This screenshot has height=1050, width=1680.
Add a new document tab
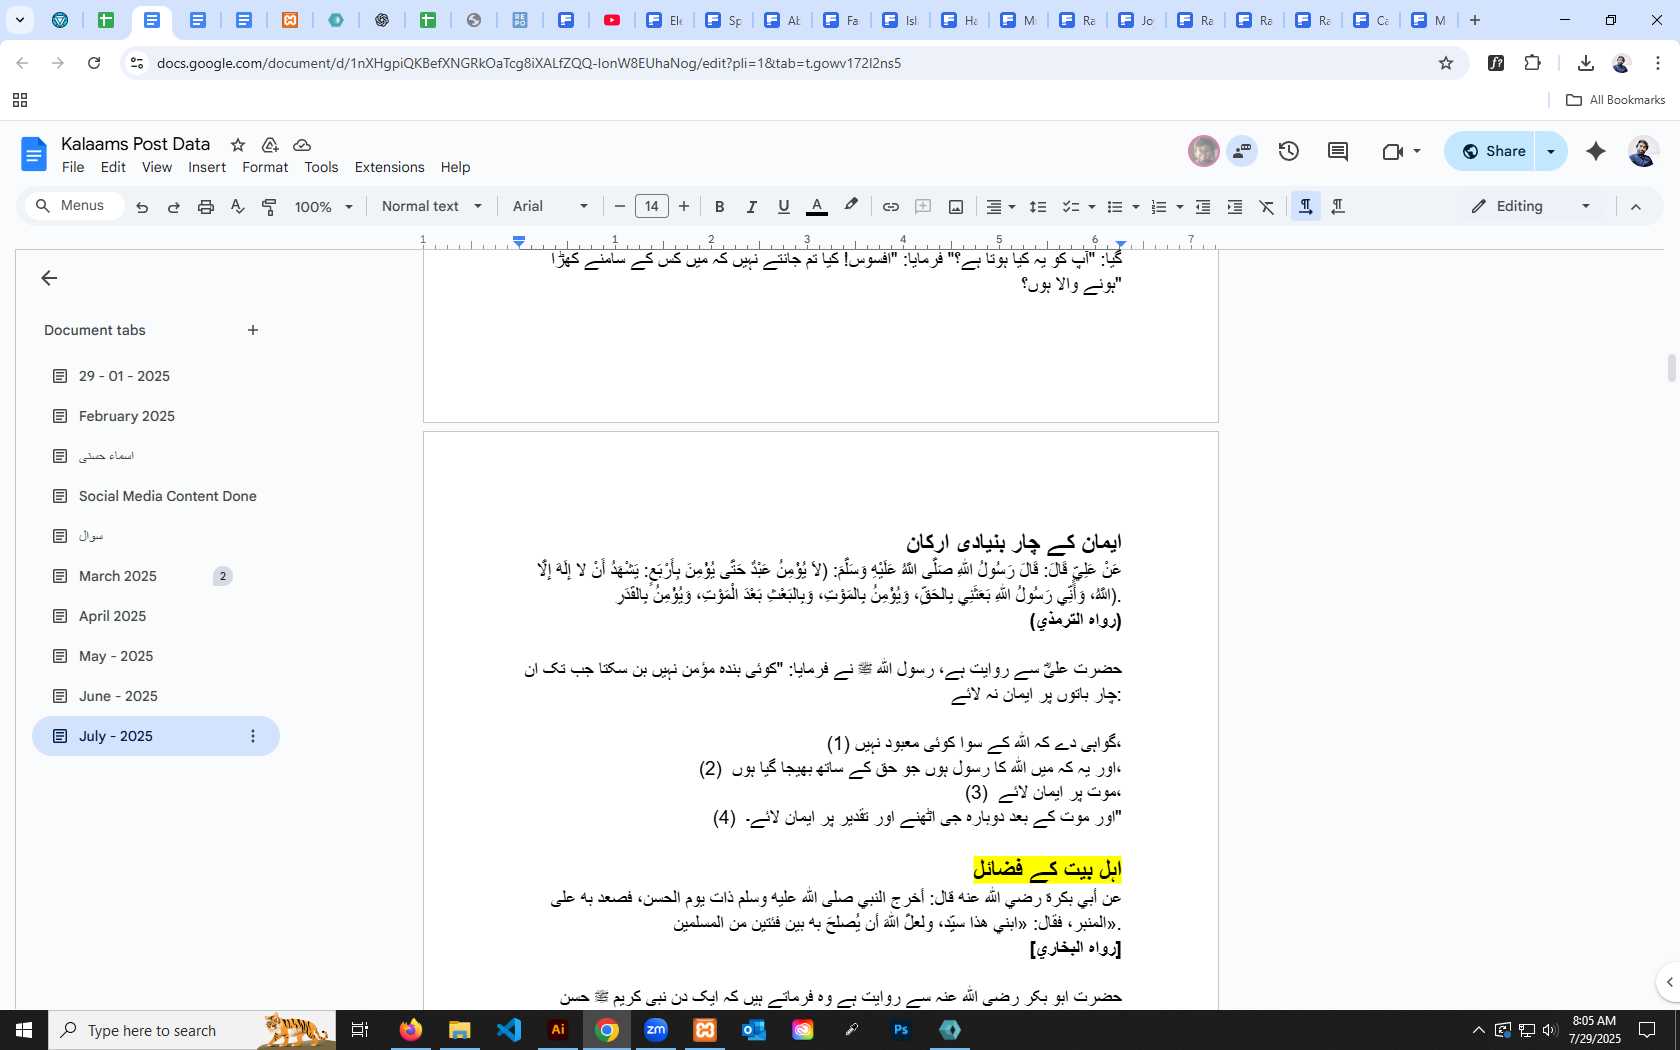(x=253, y=330)
